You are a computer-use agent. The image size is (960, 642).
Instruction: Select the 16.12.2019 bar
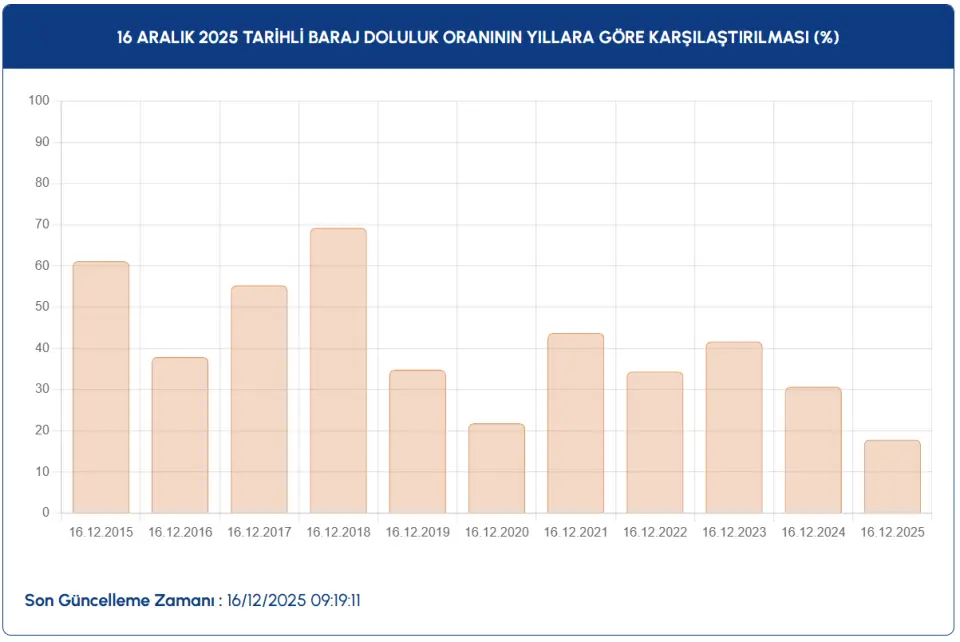pyautogui.click(x=417, y=442)
